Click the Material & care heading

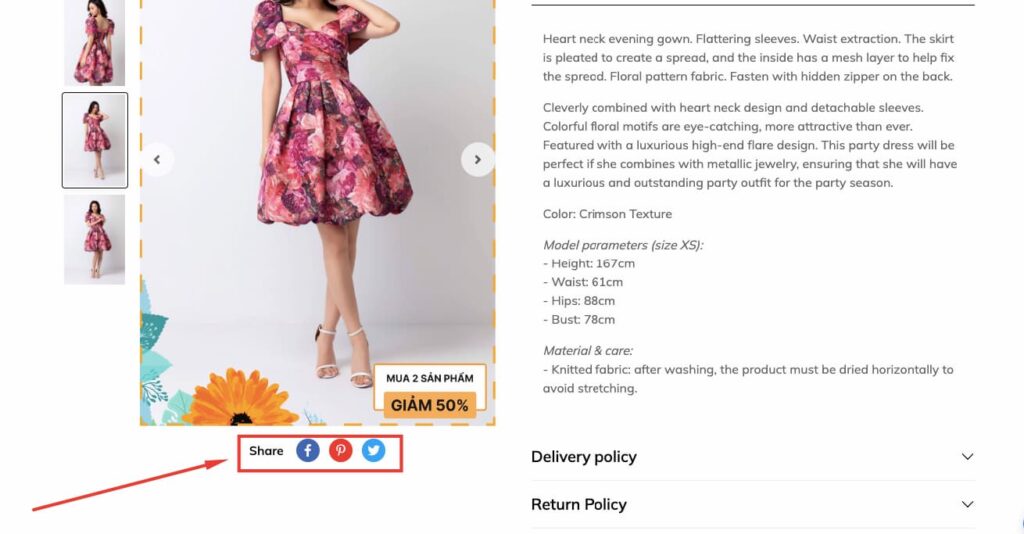(x=588, y=351)
